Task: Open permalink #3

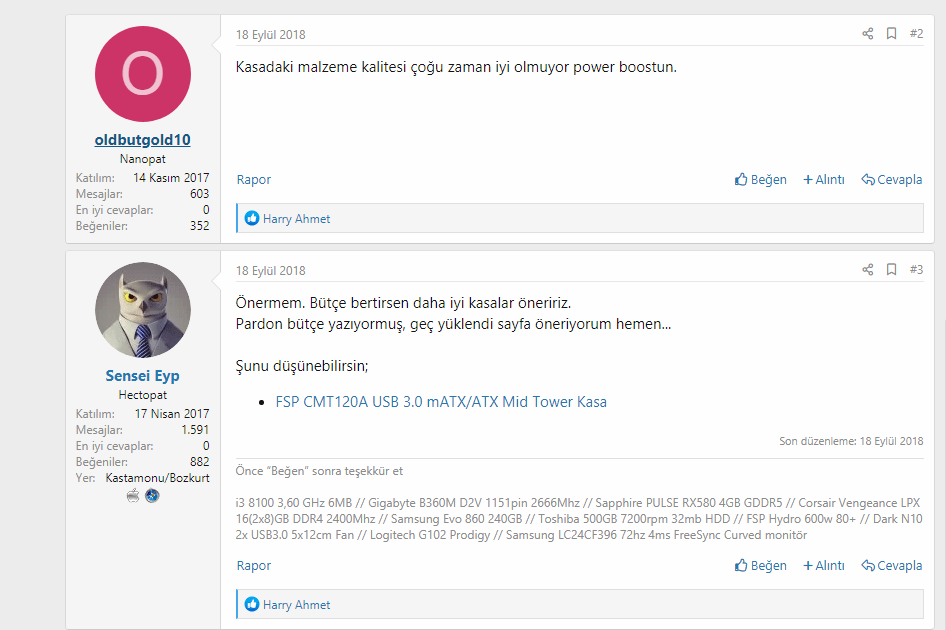Action: [x=916, y=270]
